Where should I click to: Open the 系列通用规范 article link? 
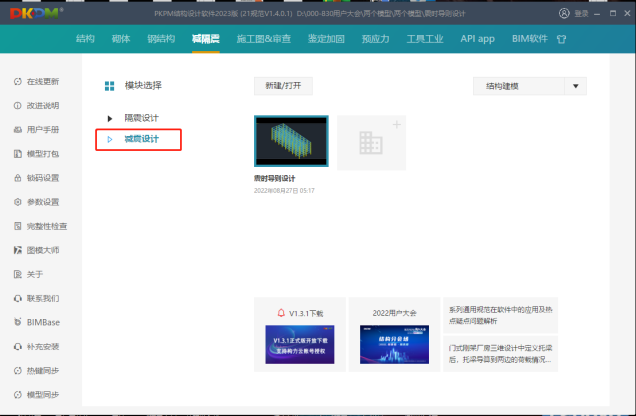coord(501,315)
